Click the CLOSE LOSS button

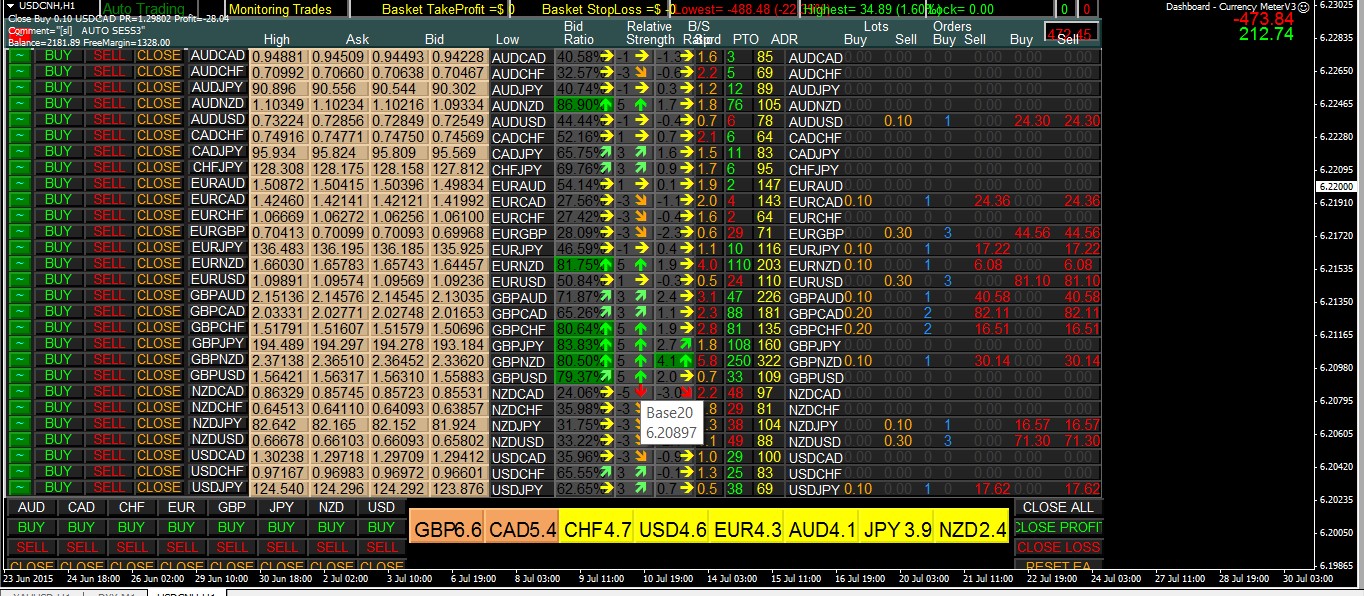pos(1058,547)
